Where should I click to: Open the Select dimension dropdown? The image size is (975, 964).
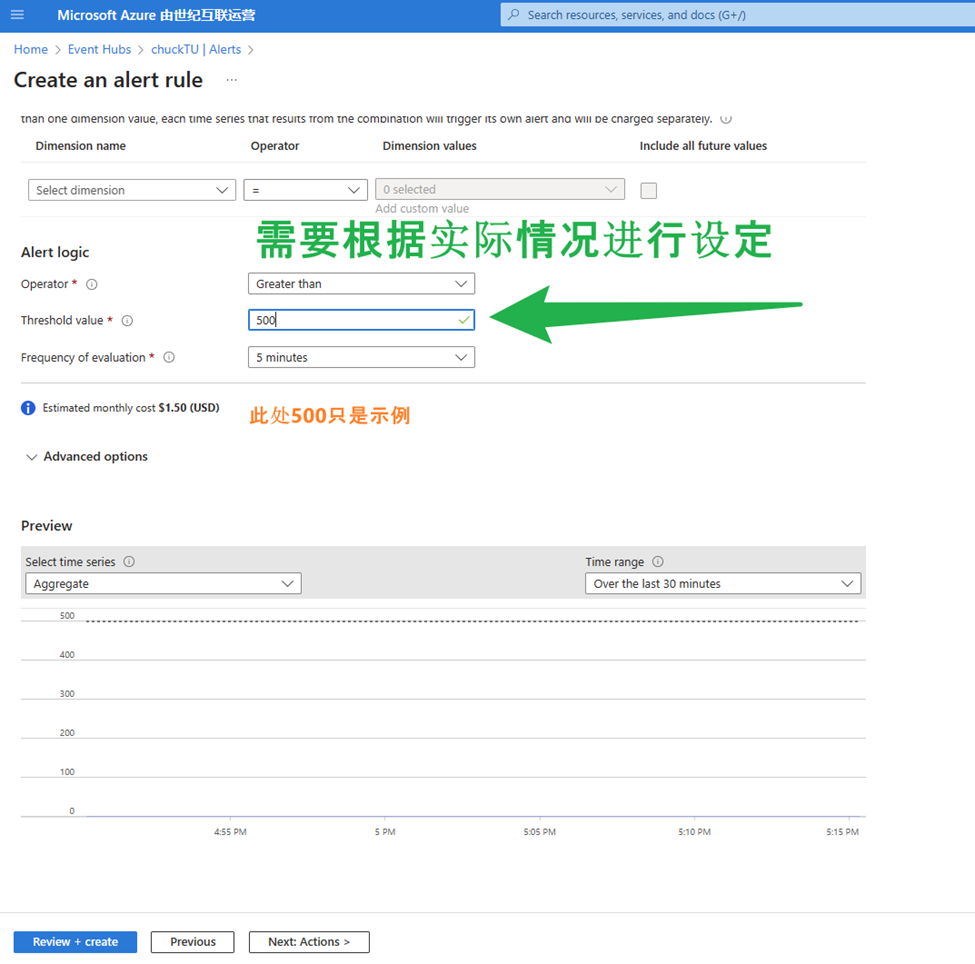click(132, 190)
